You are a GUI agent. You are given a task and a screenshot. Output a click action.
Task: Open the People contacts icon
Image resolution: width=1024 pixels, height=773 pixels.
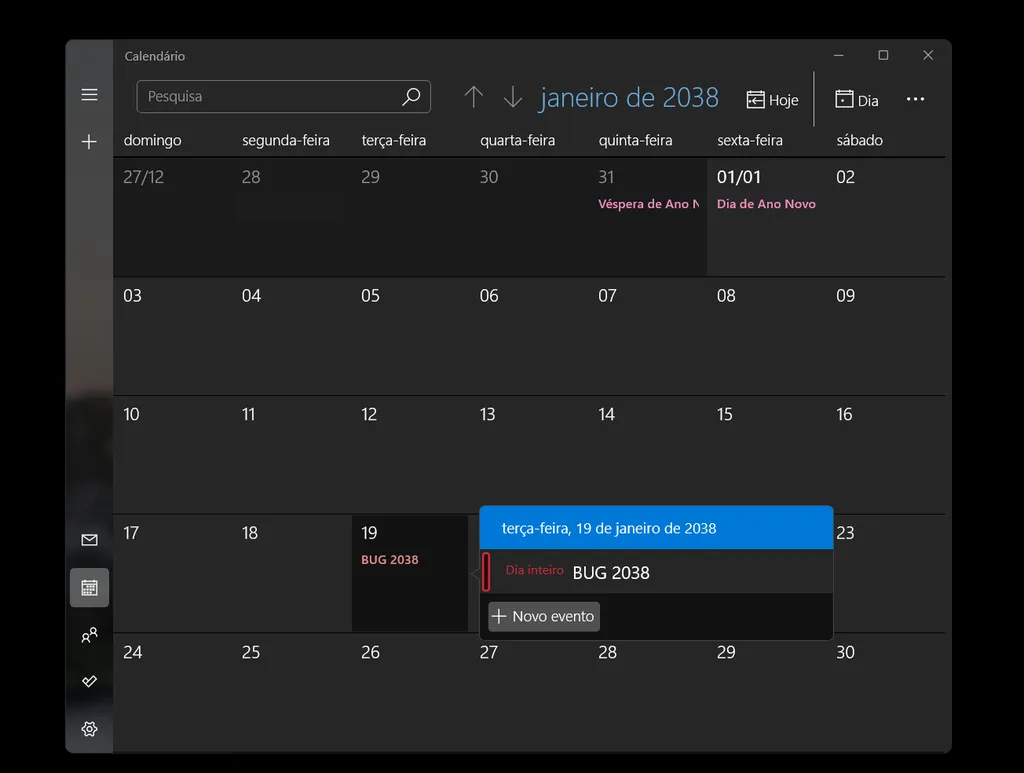pyautogui.click(x=89, y=635)
